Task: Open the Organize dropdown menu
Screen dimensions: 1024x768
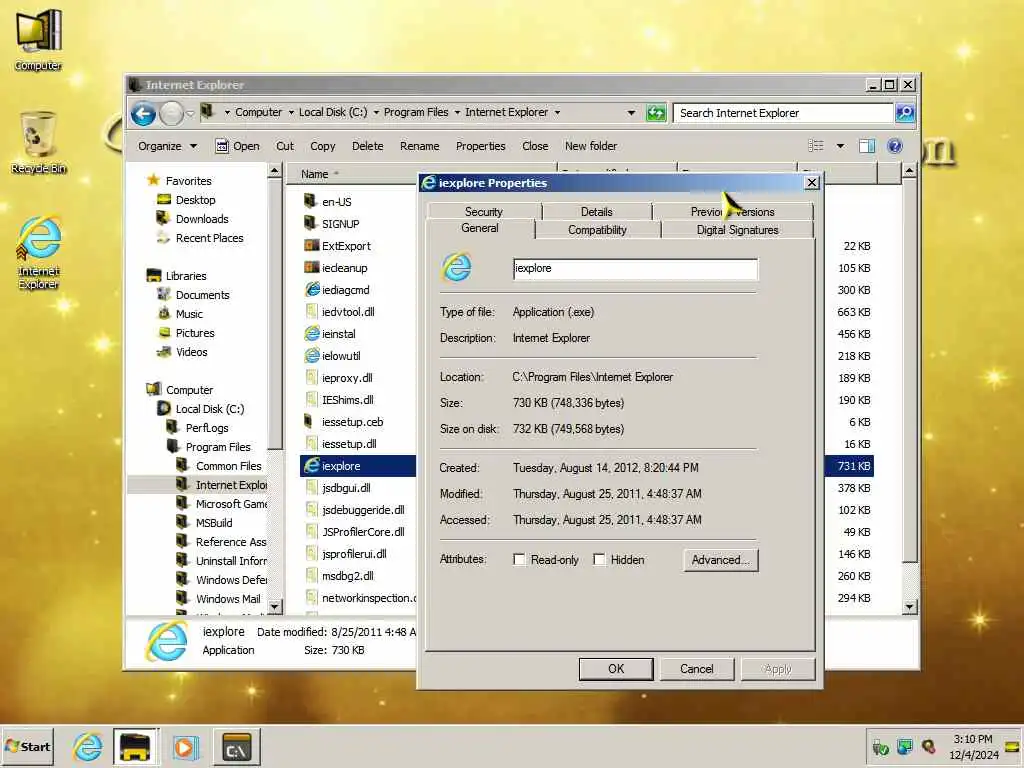Action: click(x=167, y=146)
